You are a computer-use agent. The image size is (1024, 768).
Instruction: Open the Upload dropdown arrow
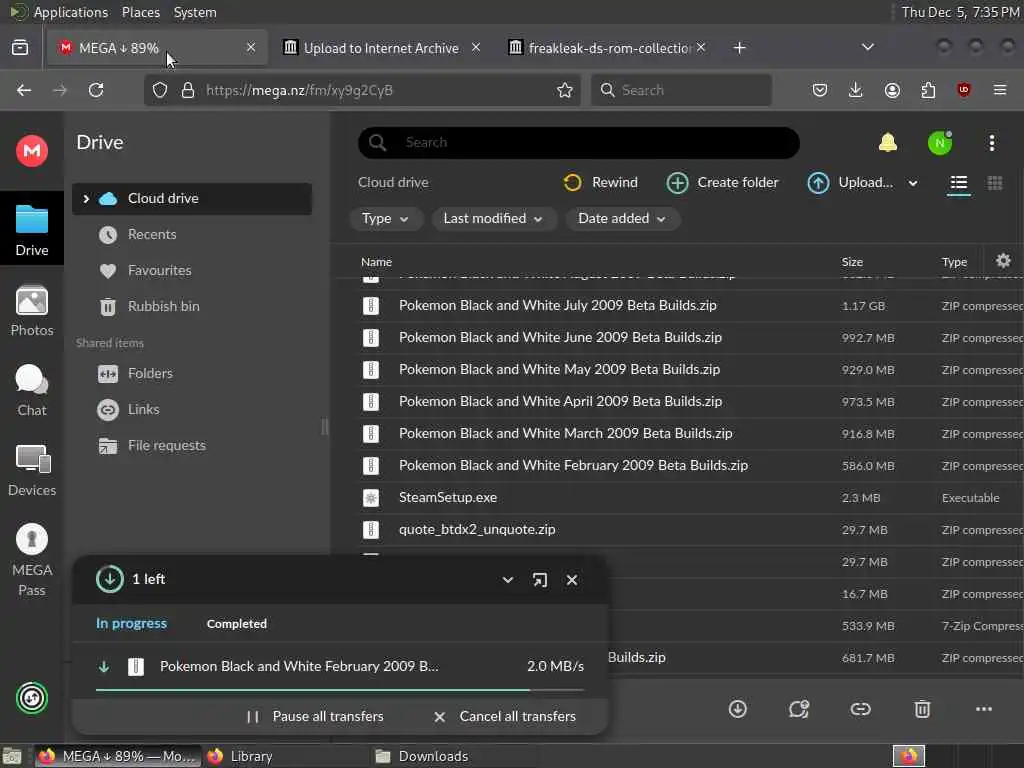tap(913, 184)
